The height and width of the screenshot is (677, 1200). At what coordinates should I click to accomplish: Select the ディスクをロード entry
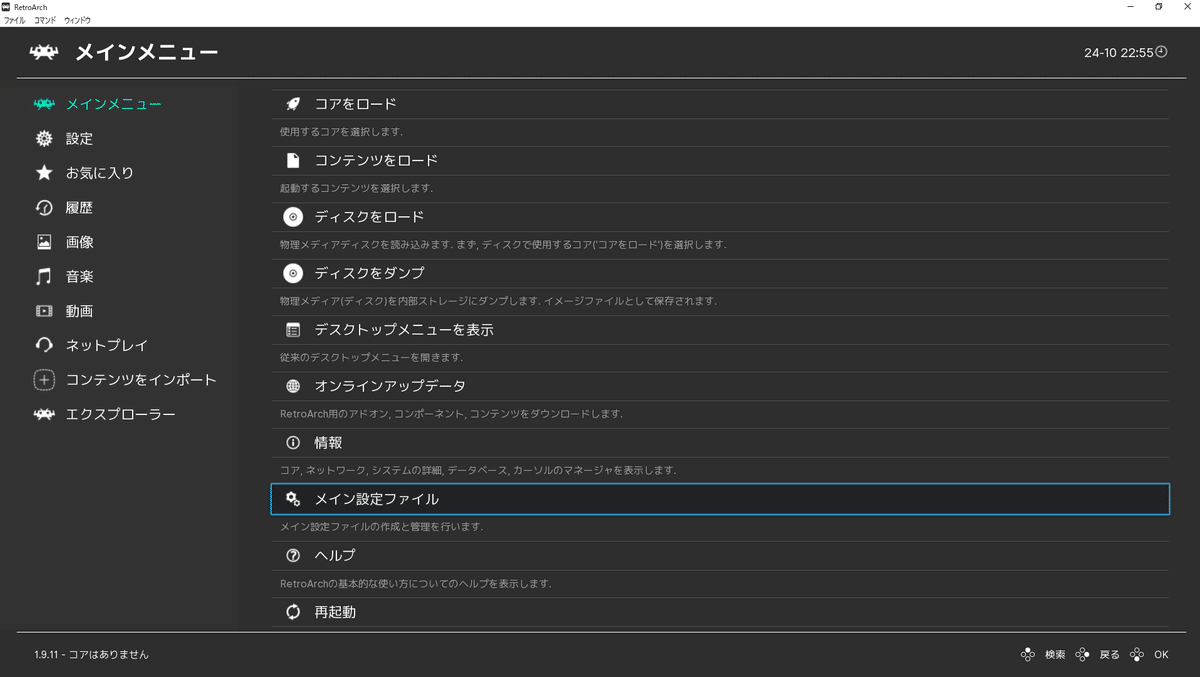coord(720,217)
